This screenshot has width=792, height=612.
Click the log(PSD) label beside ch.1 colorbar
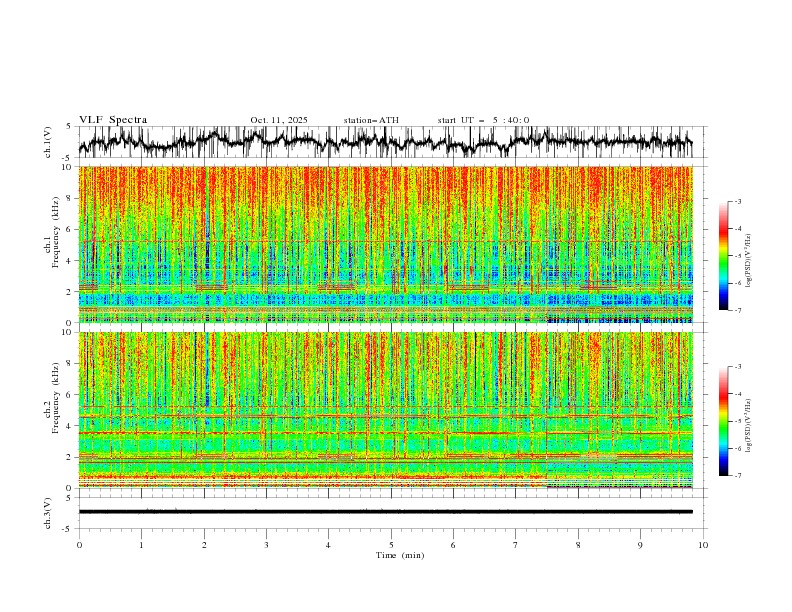pos(748,261)
